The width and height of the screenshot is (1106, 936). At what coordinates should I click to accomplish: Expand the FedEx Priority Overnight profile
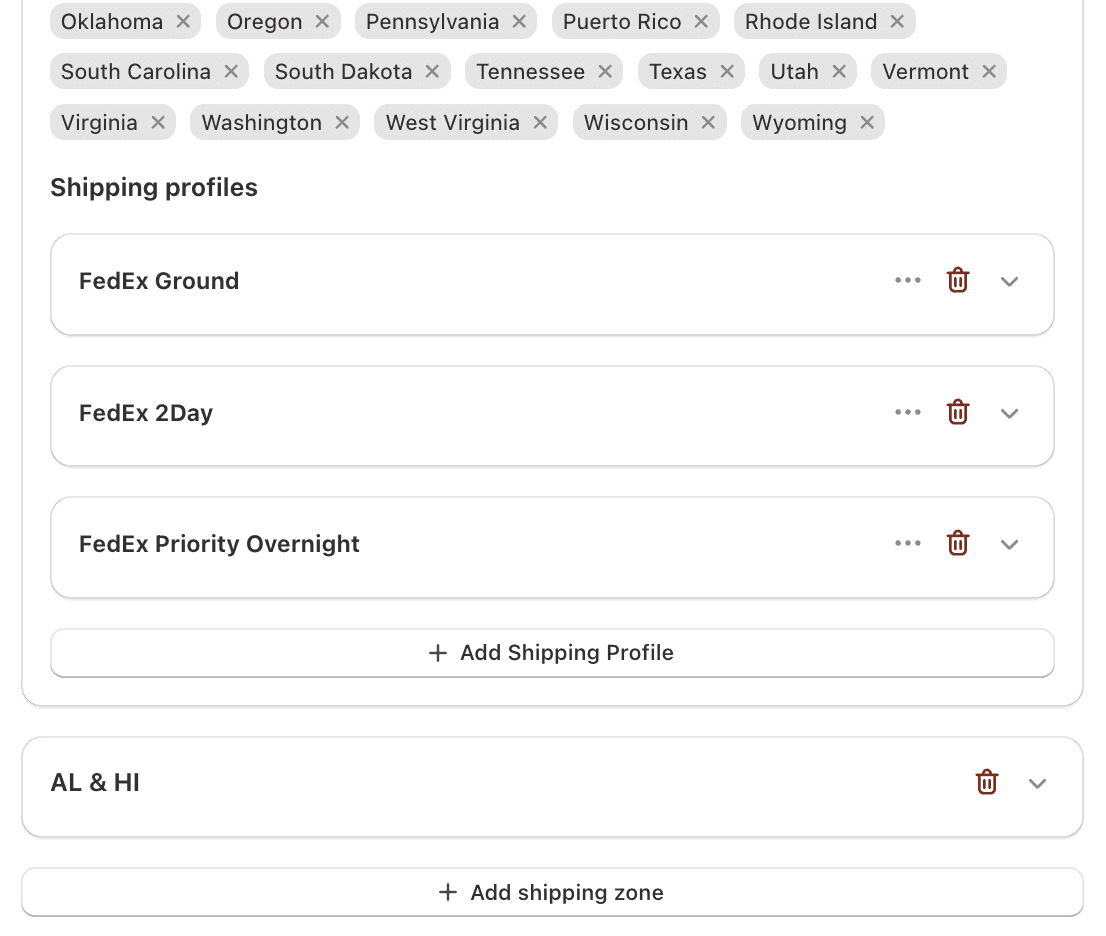tap(1010, 545)
